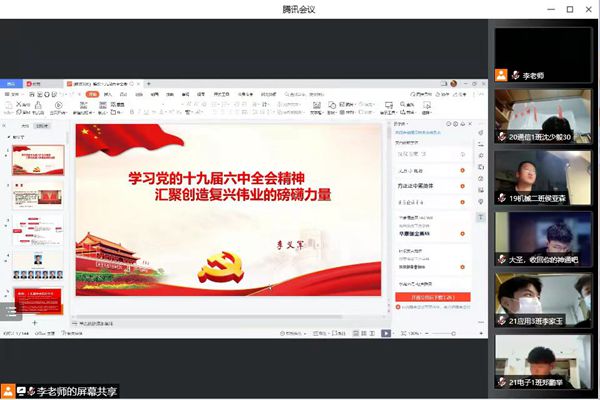This screenshot has height=400, width=600.
Task: Open the 文件 file menu dropdown
Action: click(12, 93)
